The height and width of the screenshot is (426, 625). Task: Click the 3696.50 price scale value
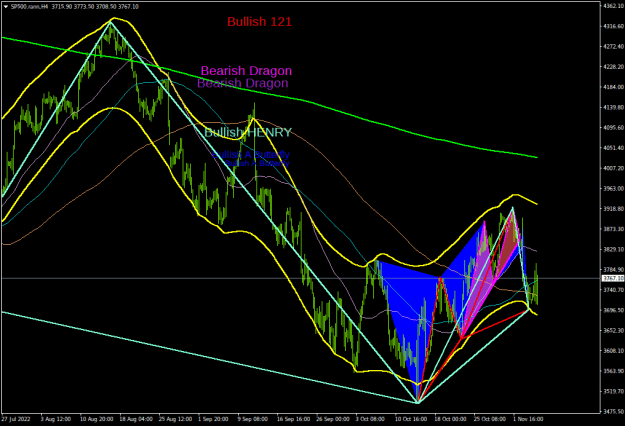point(613,310)
